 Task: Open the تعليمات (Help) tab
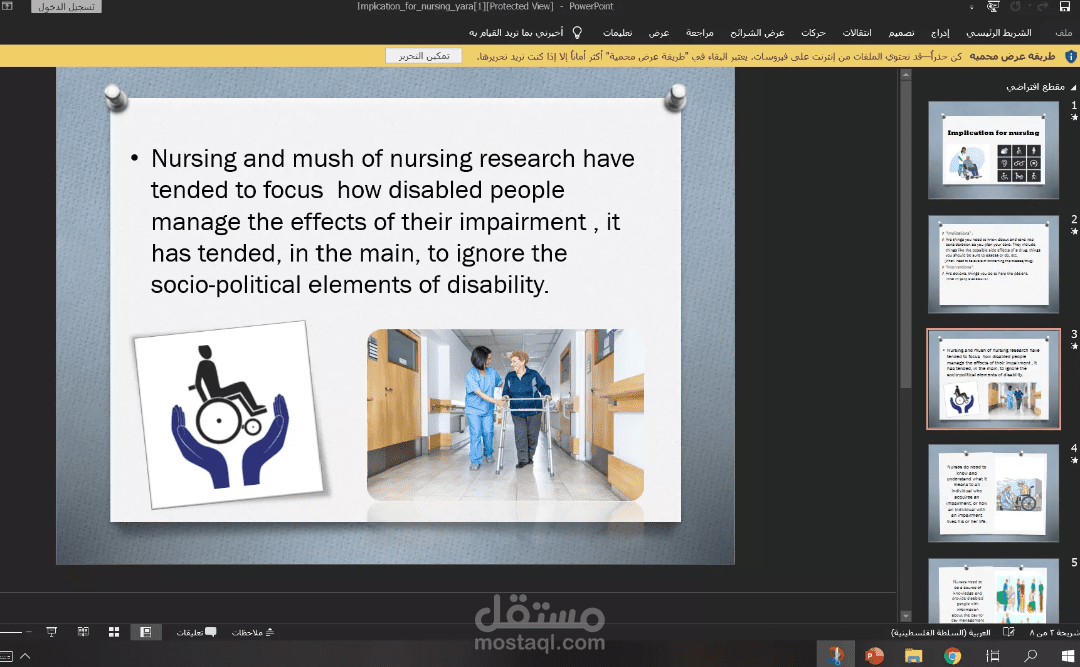[x=617, y=32]
